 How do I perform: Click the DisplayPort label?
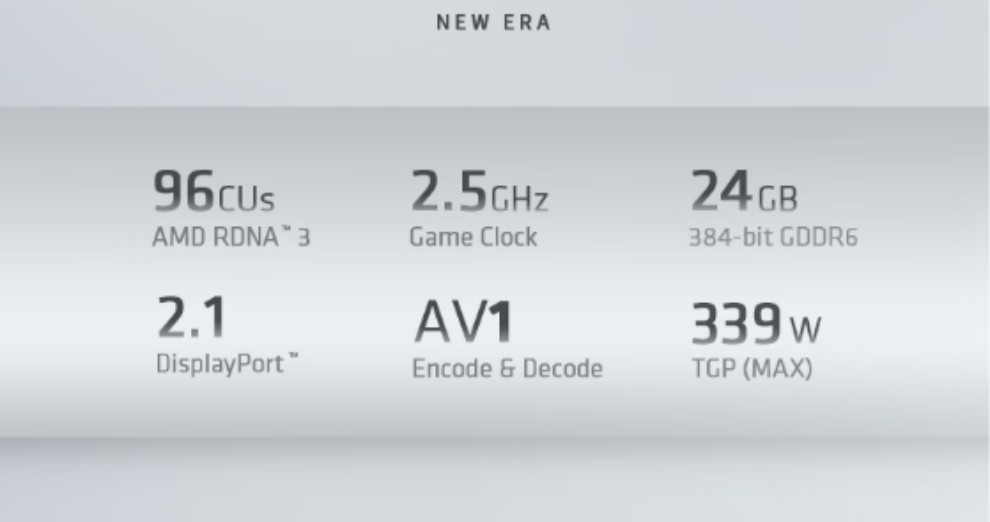pyautogui.click(x=219, y=364)
